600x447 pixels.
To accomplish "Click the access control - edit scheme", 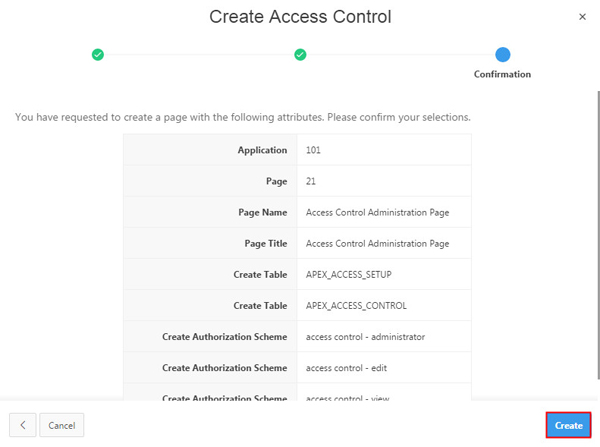I will click(x=346, y=368).
